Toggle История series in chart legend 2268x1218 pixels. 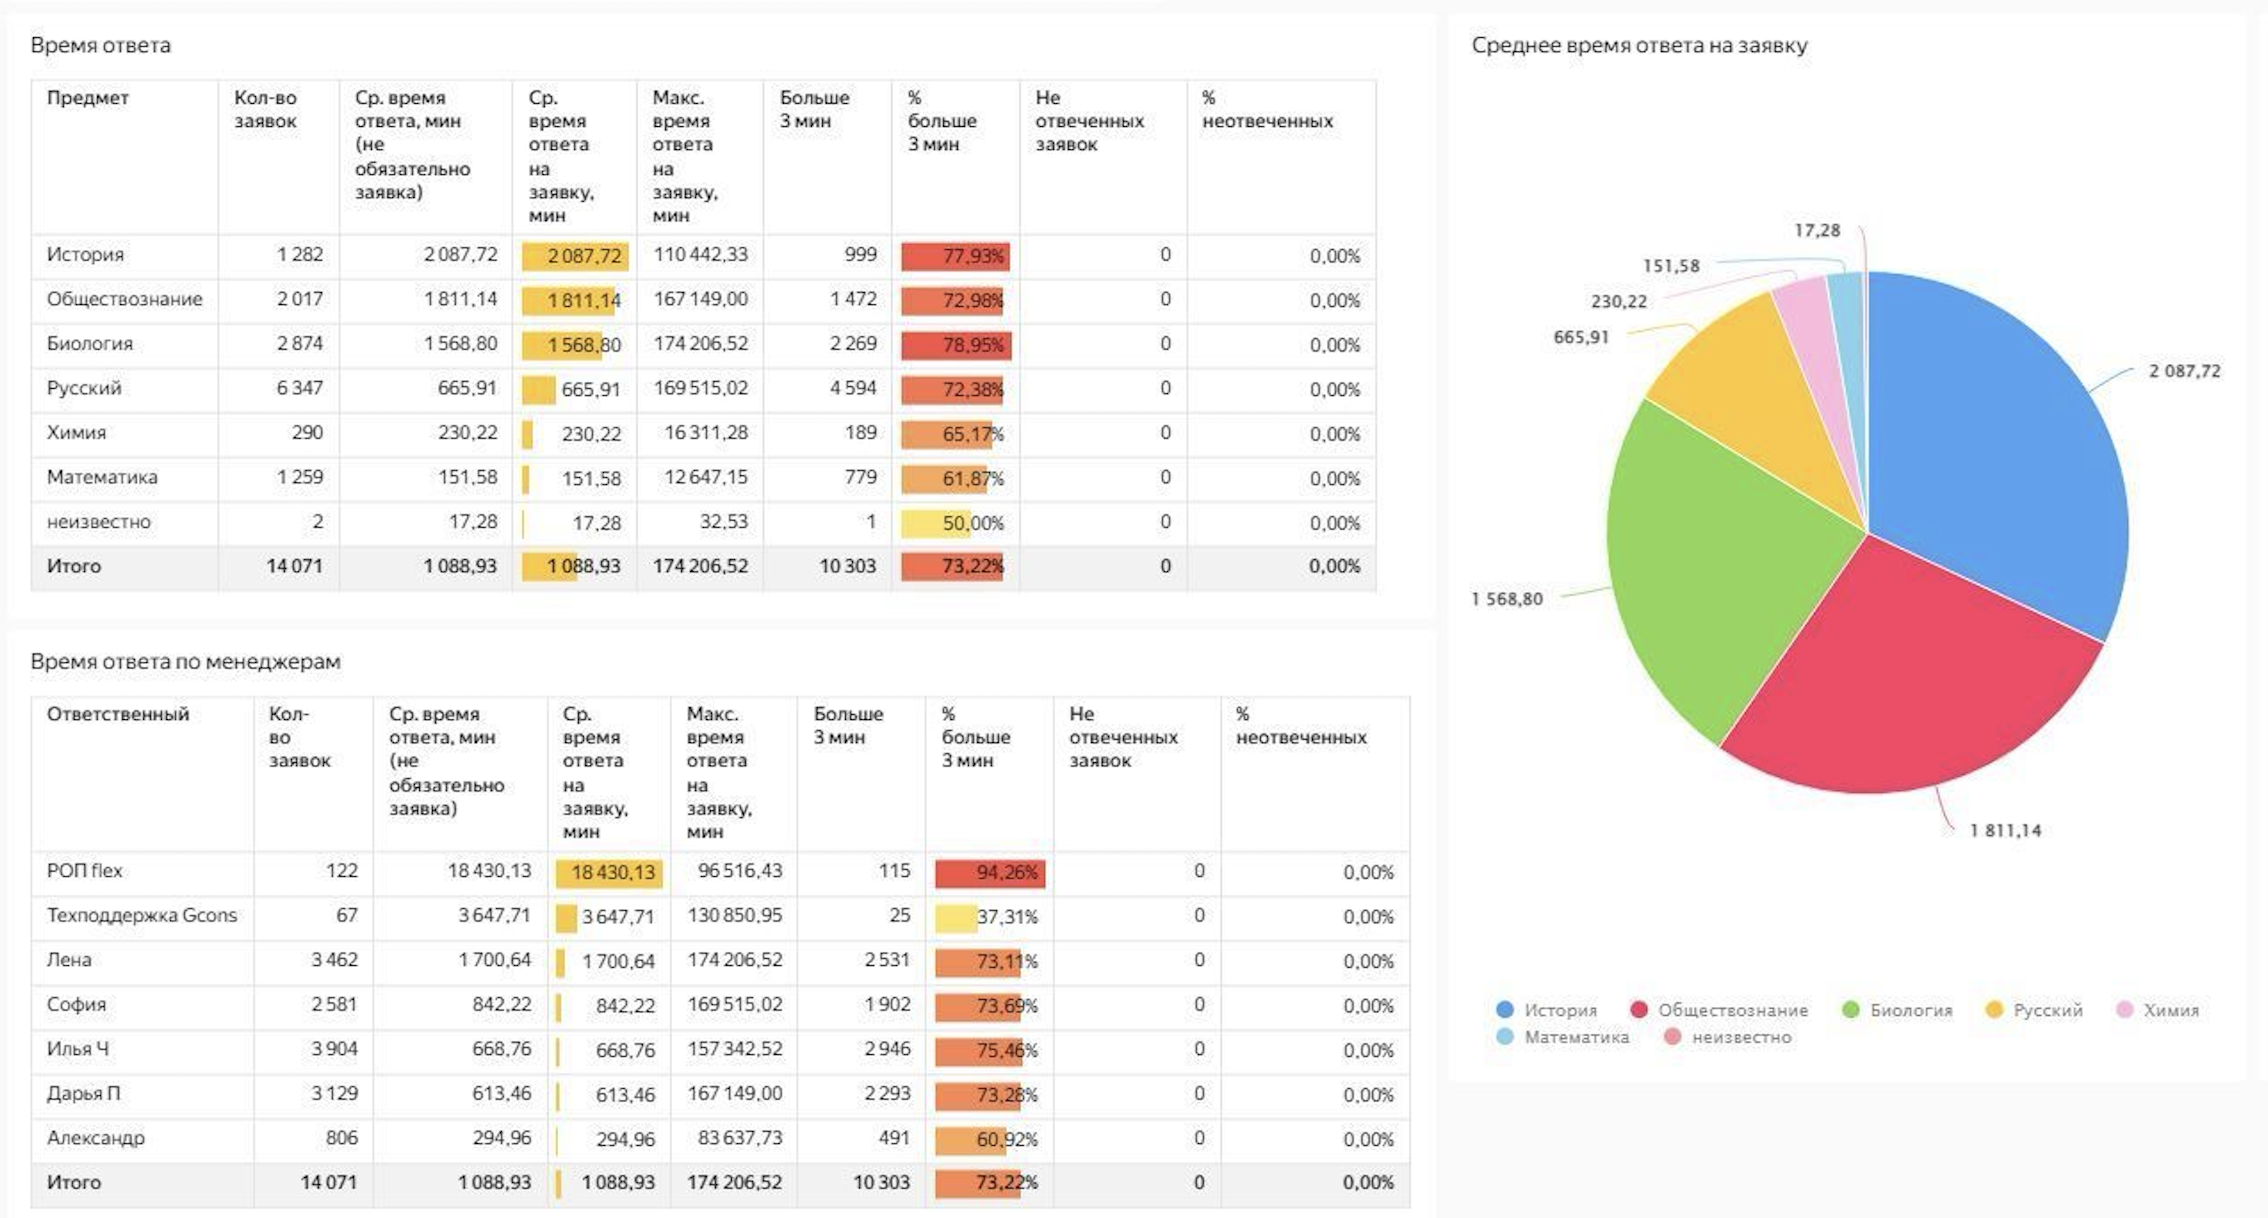click(x=1559, y=1010)
